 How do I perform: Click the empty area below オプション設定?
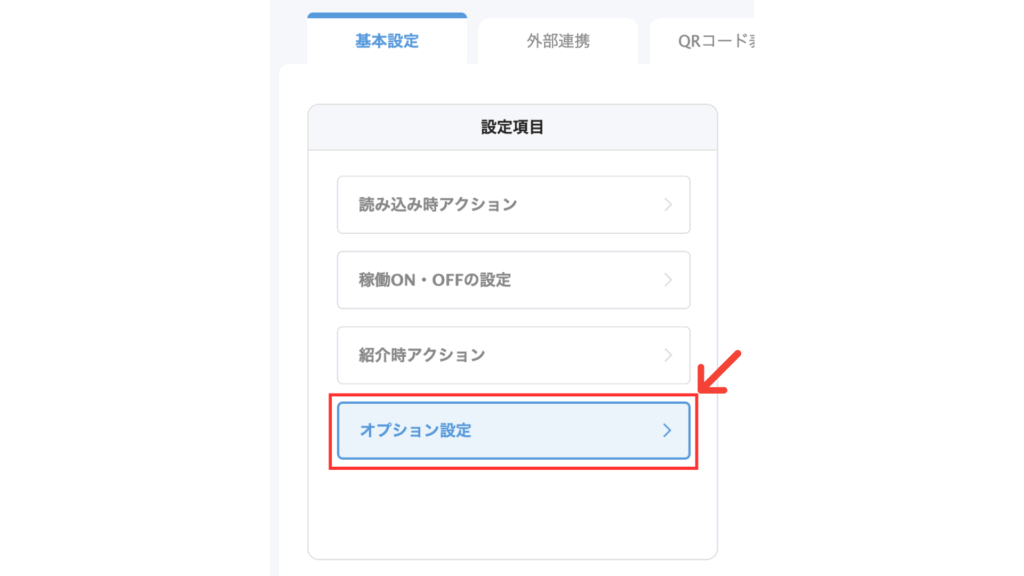512,510
